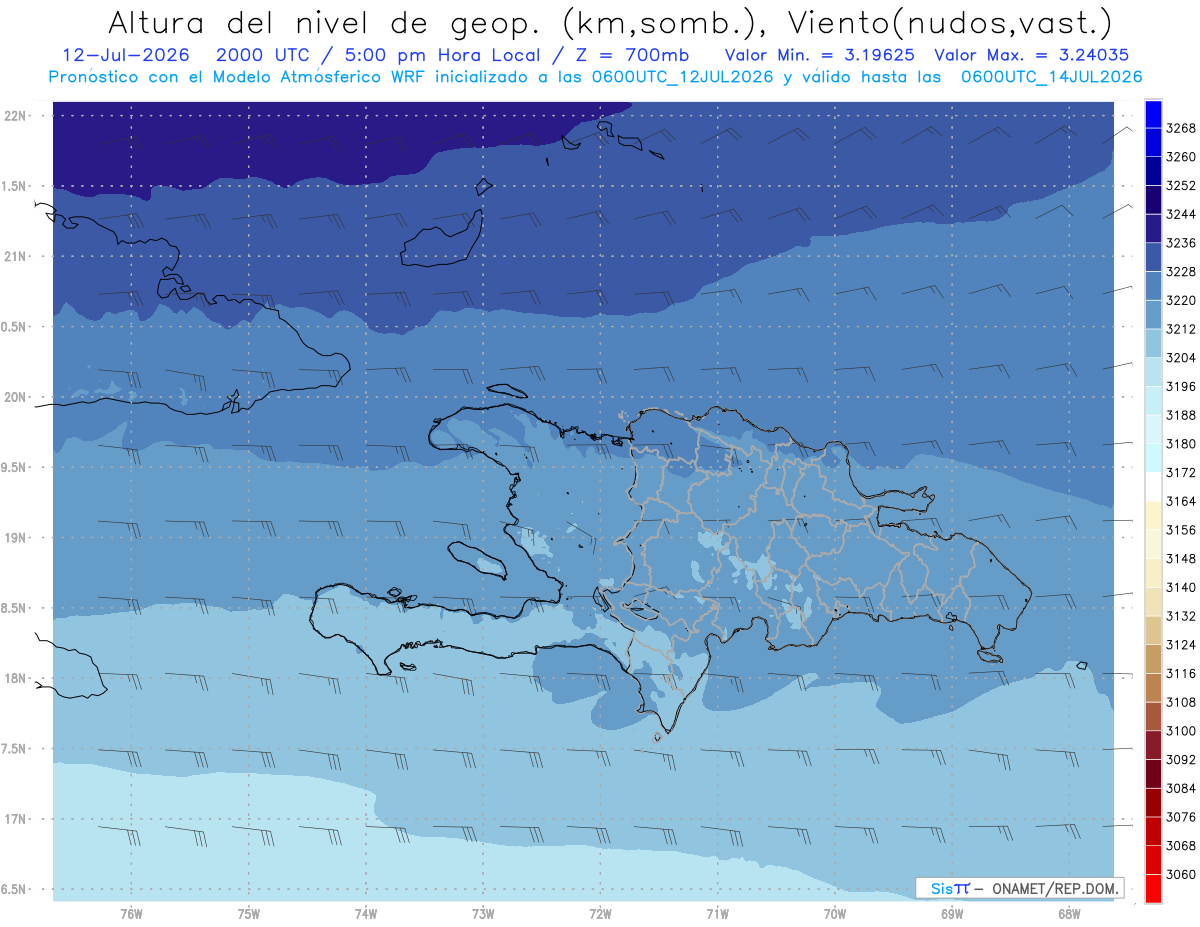Screen dimensions: 1200x927
Task: Click the '3228' color scale value
Action: click(x=1181, y=272)
